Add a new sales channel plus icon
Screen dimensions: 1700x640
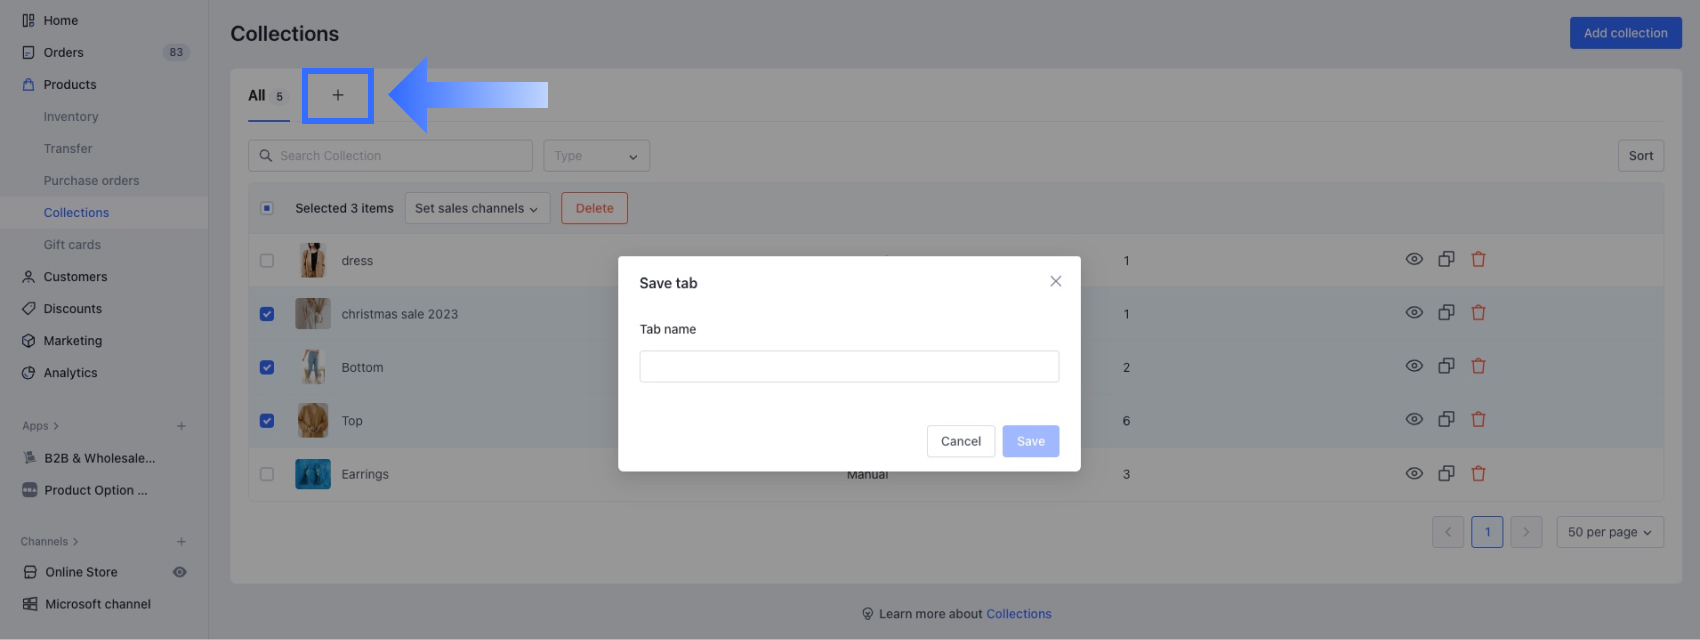[x=181, y=542]
